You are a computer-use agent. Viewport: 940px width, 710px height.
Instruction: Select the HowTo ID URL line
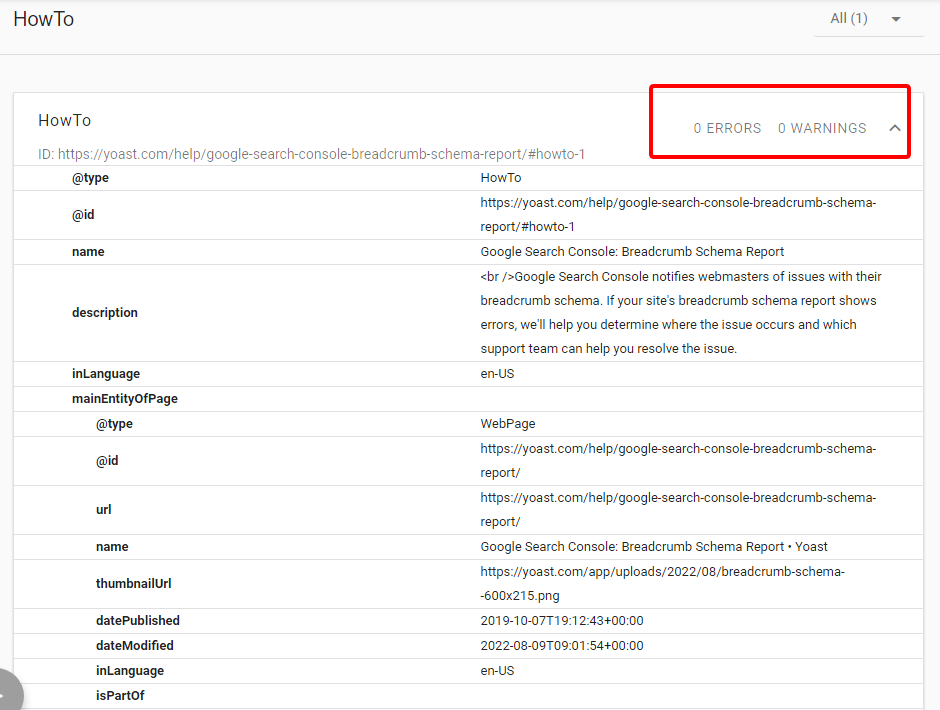[x=311, y=154]
